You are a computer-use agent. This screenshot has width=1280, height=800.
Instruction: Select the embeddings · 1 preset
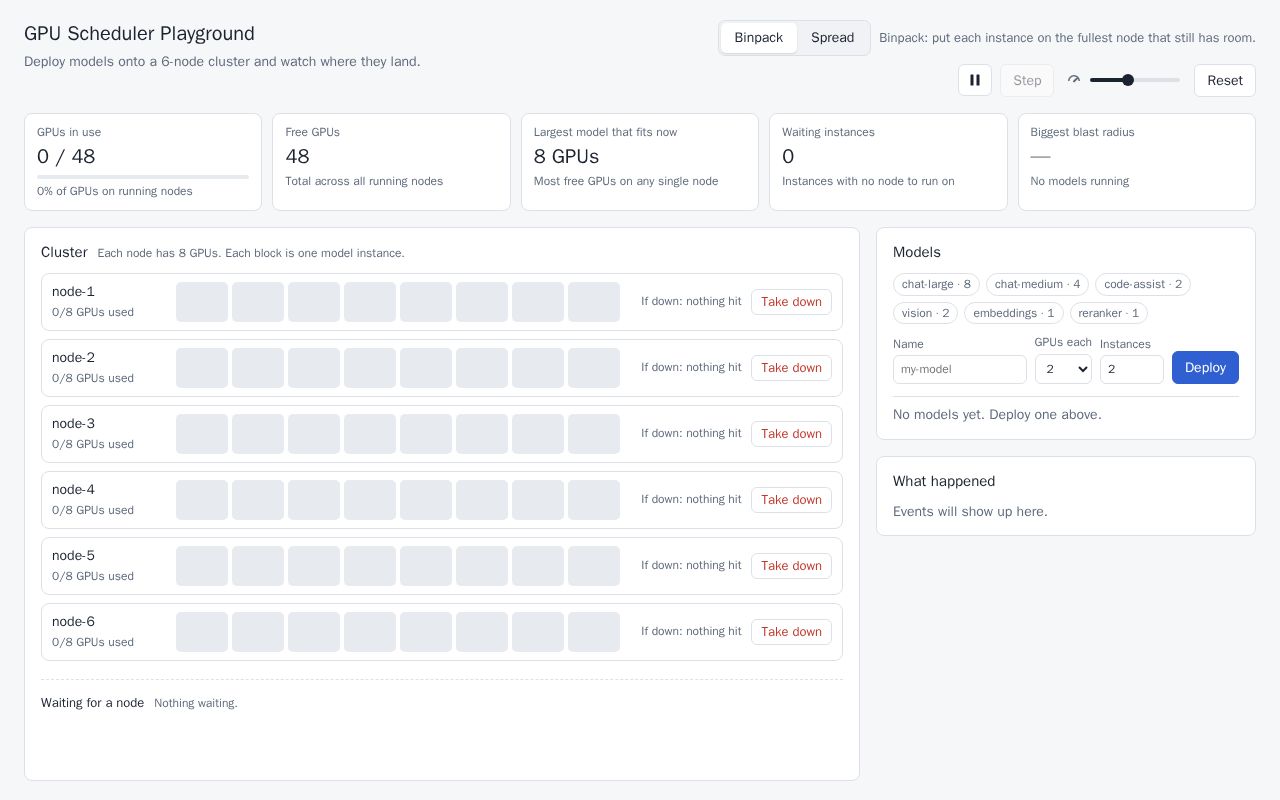(x=1013, y=313)
